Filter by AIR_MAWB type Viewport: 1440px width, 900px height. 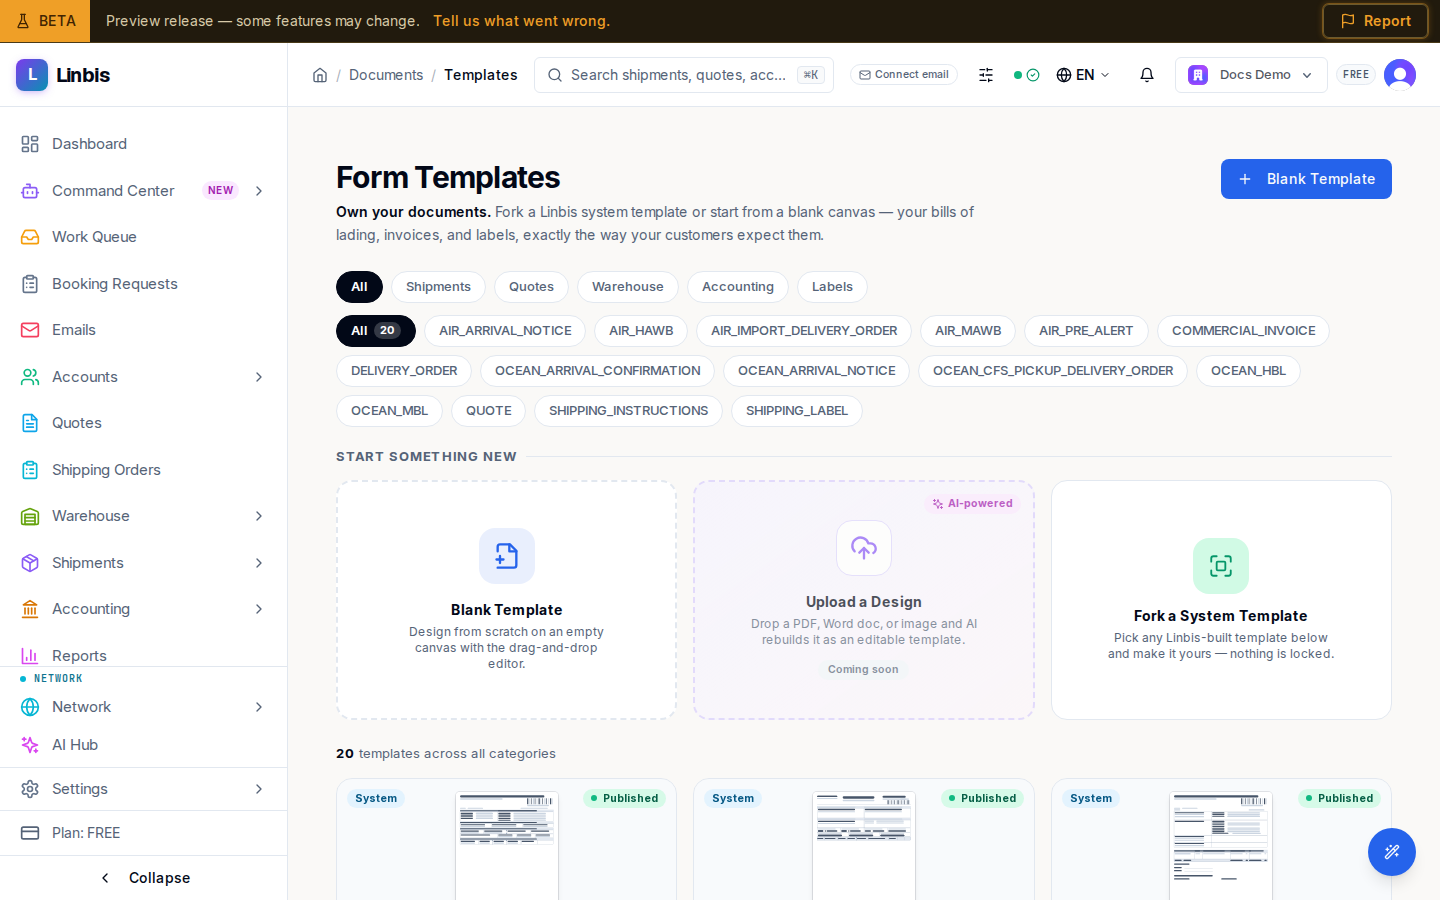pyautogui.click(x=968, y=331)
